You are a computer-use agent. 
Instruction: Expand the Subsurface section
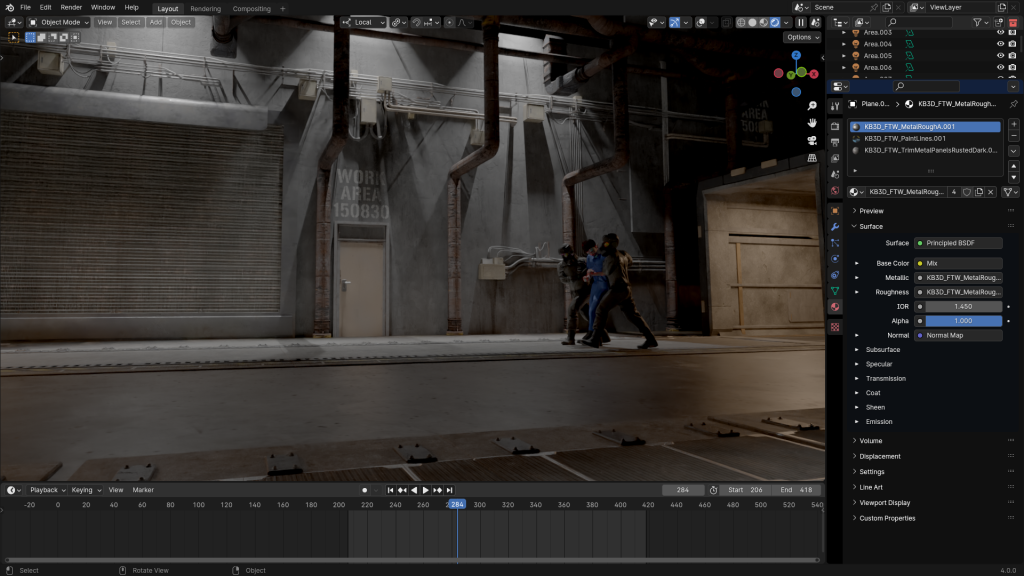pyautogui.click(x=883, y=350)
